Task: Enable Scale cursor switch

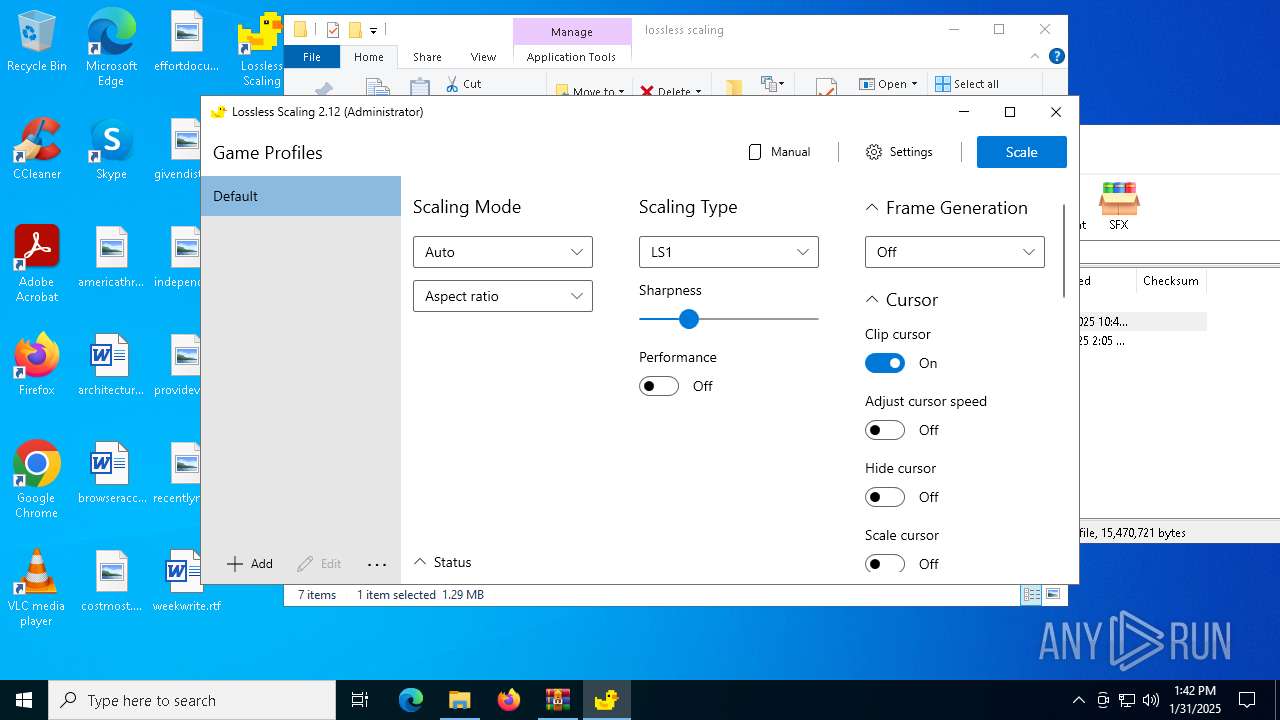Action: point(885,564)
